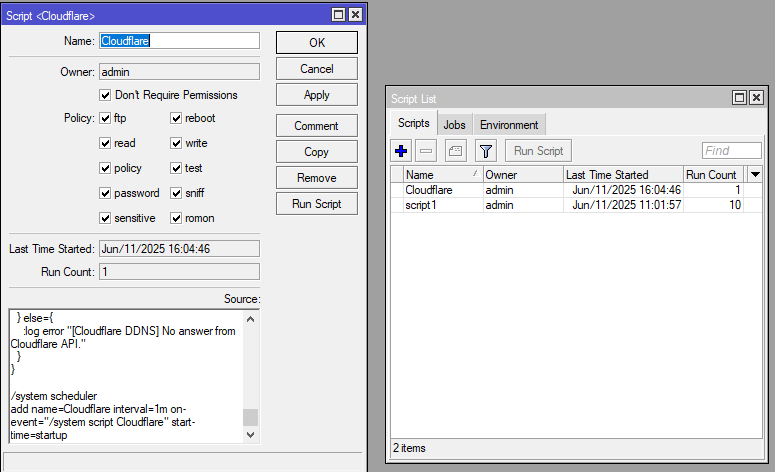The image size is (775, 472).
Task: Click the Owner field showing admin
Action: (179, 72)
